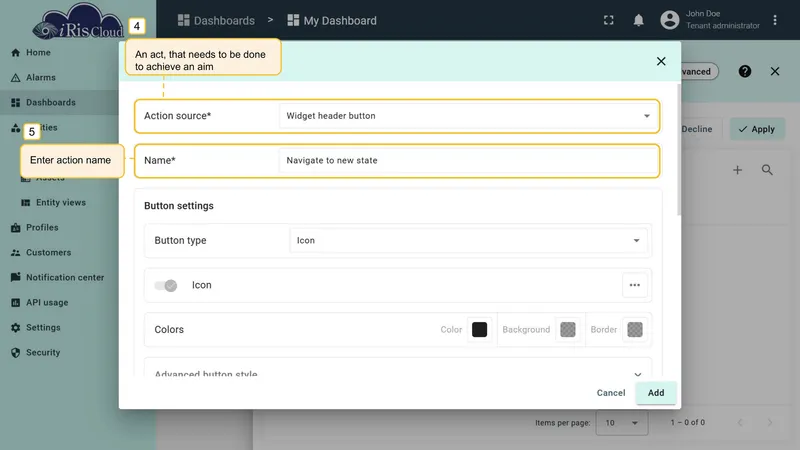Click the Notification center icon
The image size is (800, 450).
15,277
